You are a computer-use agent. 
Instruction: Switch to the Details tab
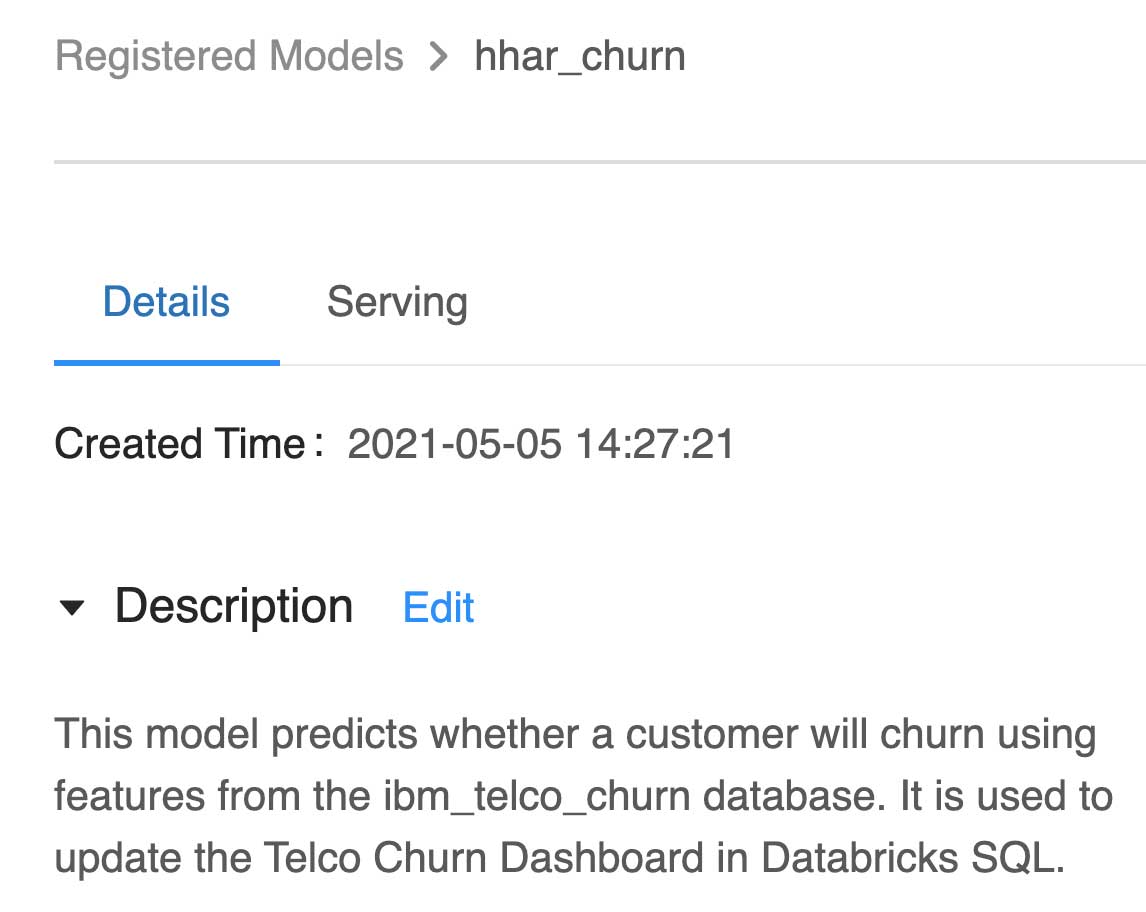(x=166, y=302)
